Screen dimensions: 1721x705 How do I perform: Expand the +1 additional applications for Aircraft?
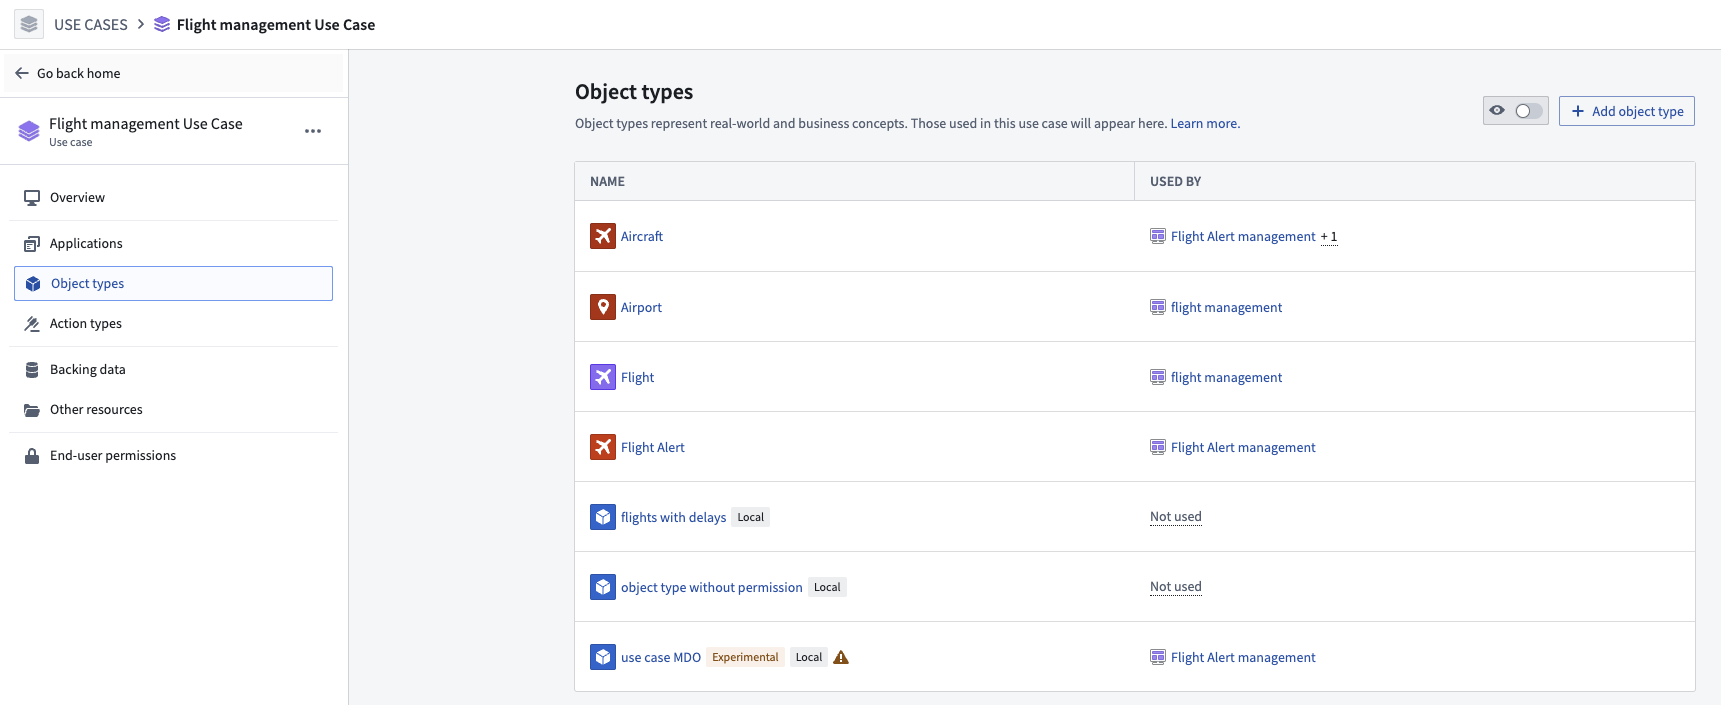(1329, 237)
